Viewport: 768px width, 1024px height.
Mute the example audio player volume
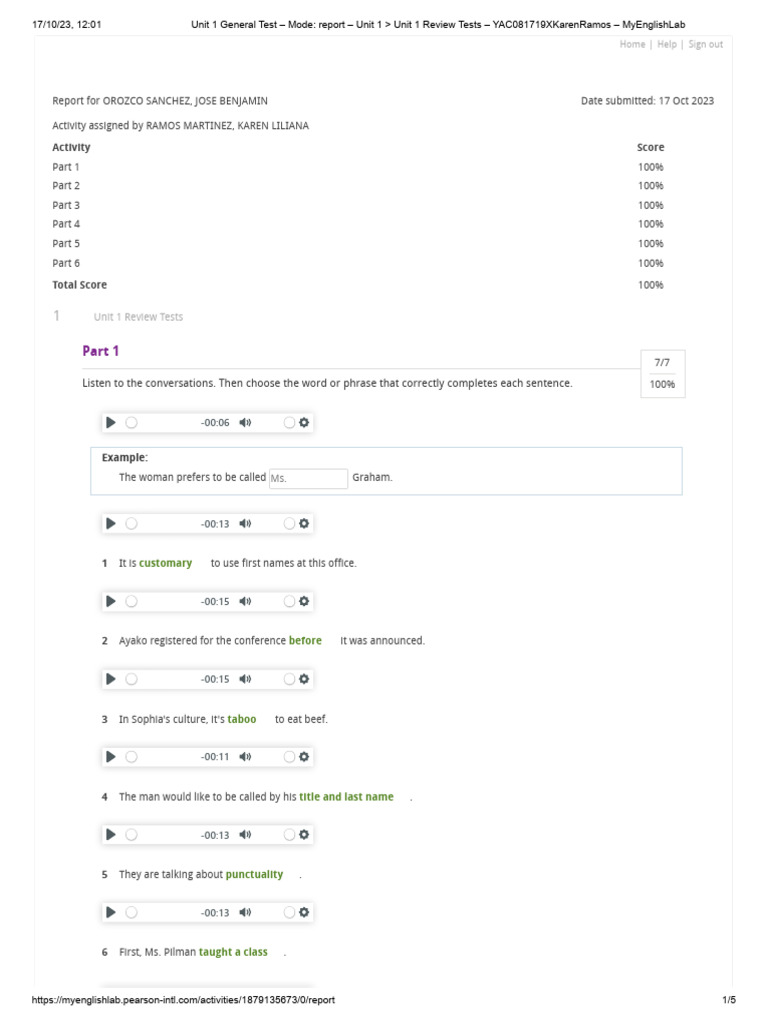(245, 423)
